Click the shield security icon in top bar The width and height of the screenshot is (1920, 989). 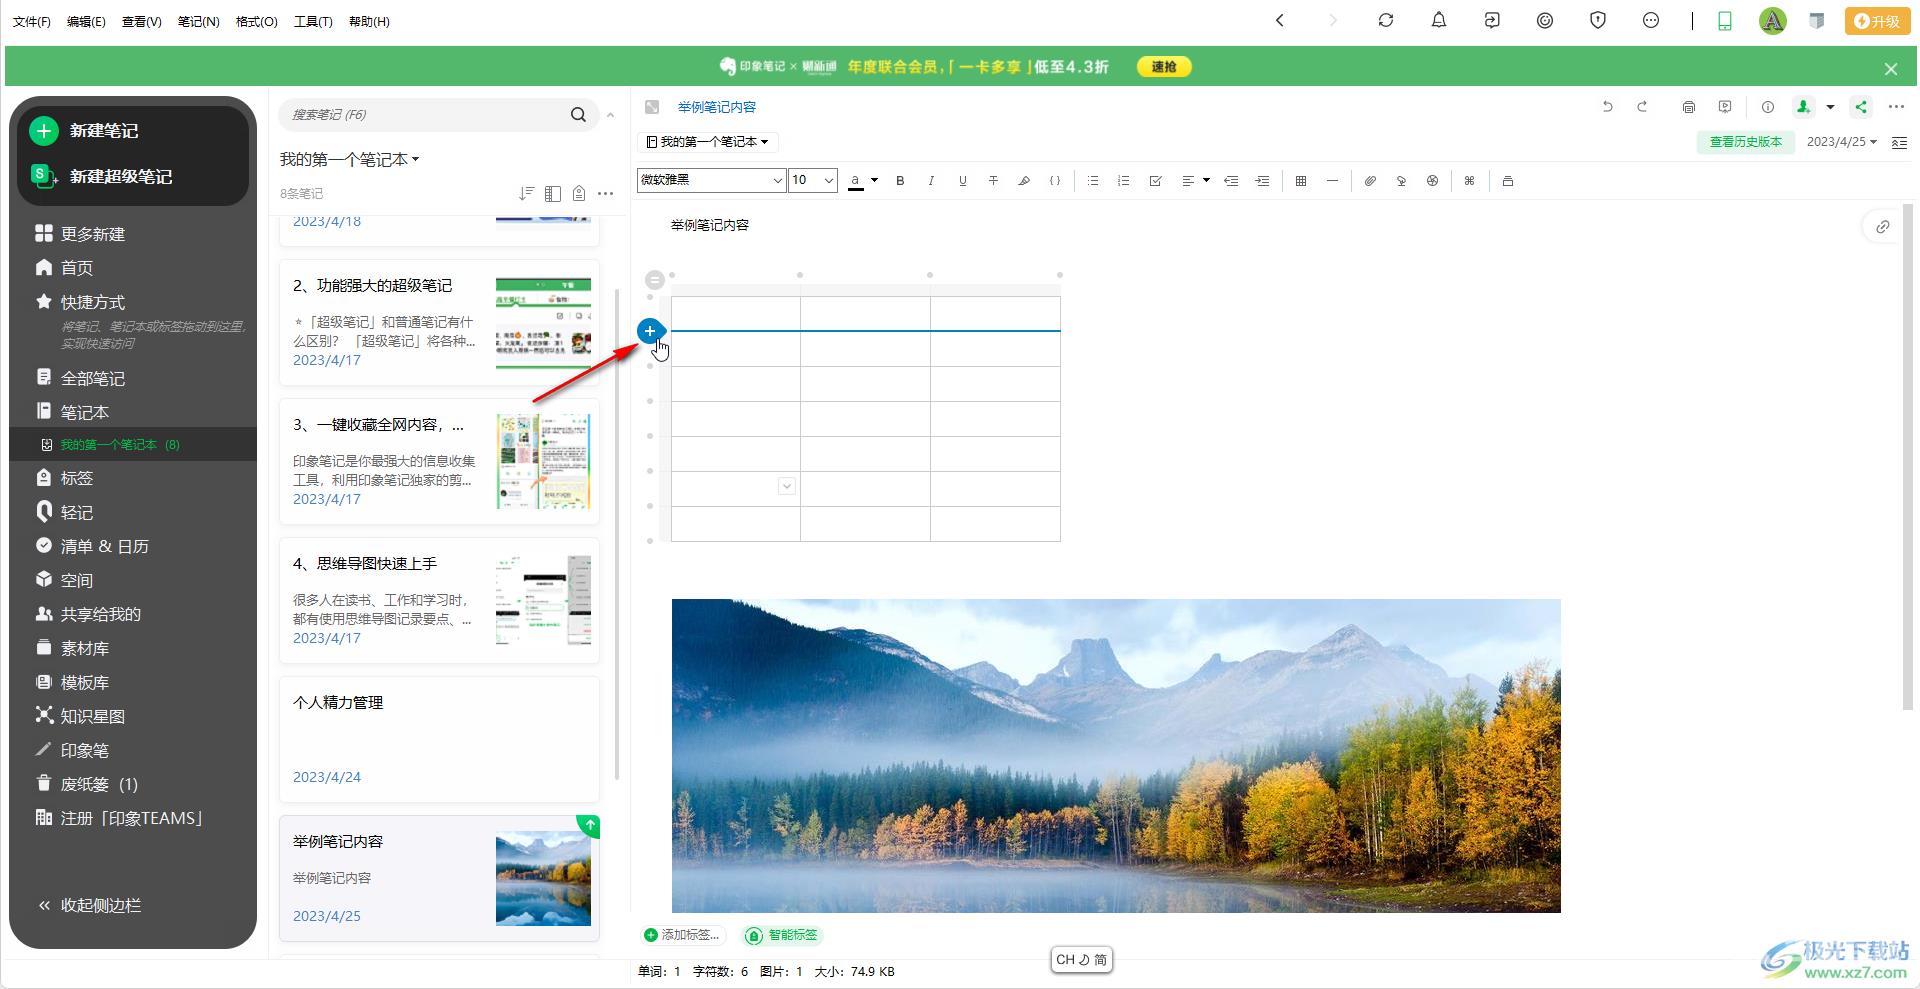(x=1597, y=20)
